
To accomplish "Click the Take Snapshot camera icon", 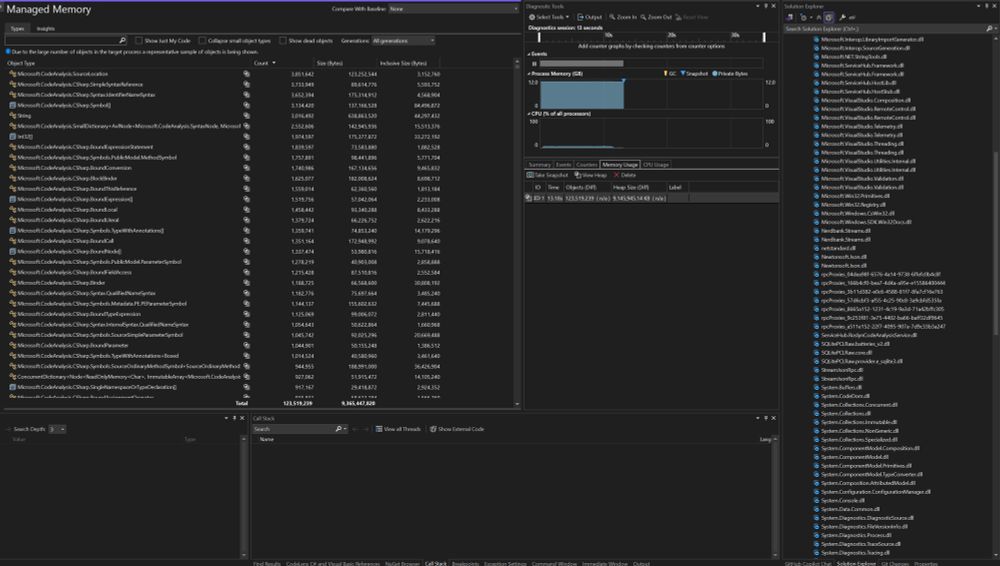I will tap(530, 175).
